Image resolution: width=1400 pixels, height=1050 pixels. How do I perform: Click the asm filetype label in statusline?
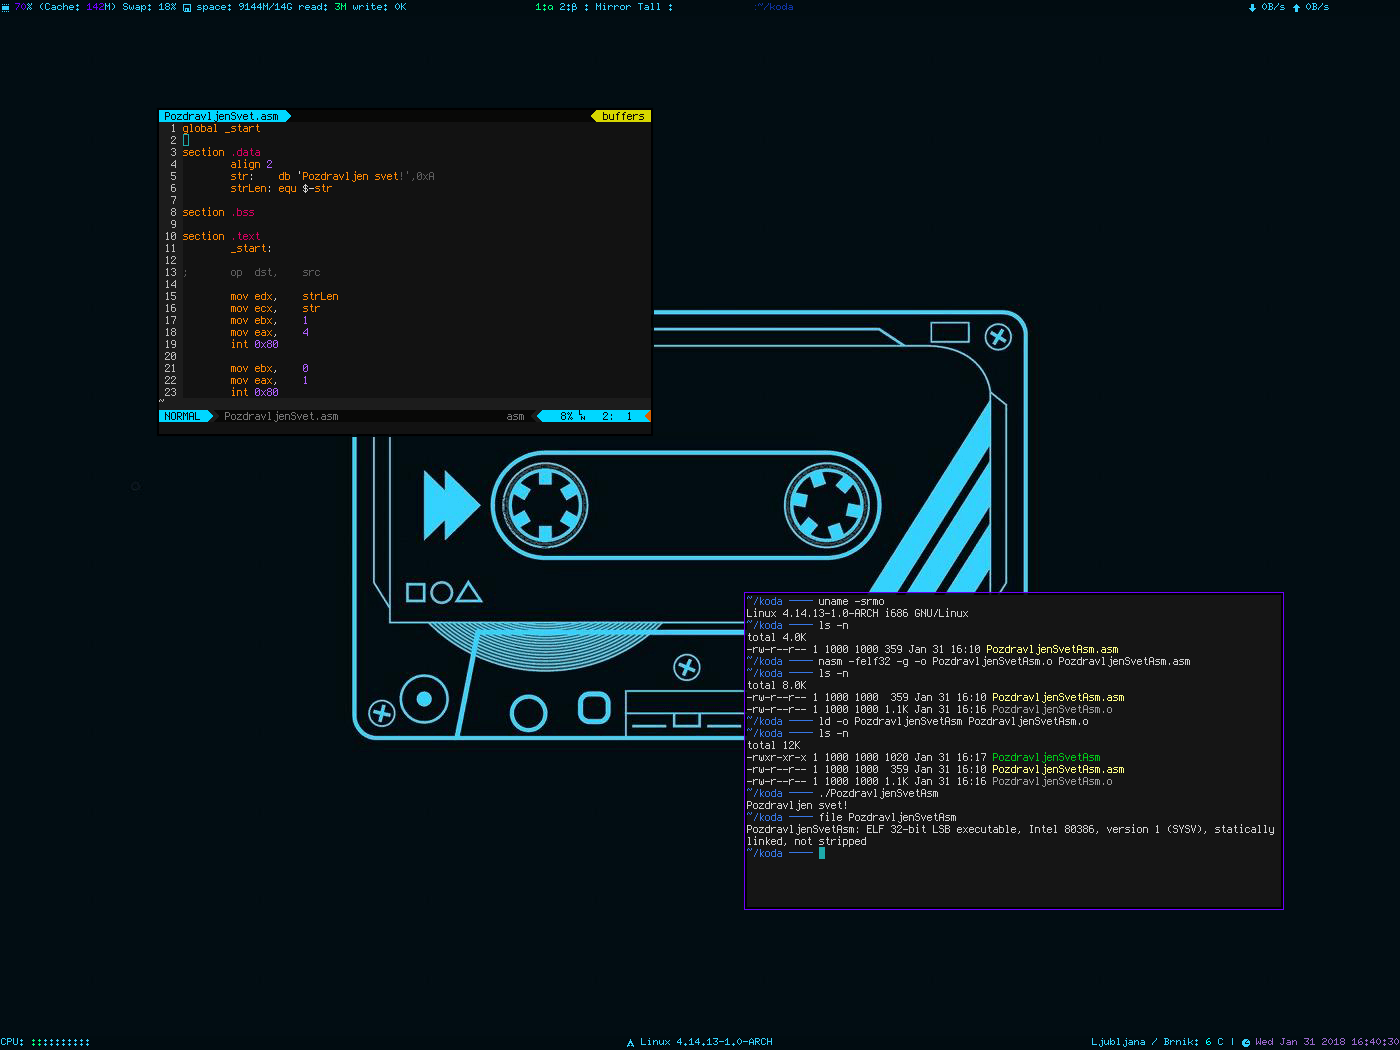(x=515, y=416)
